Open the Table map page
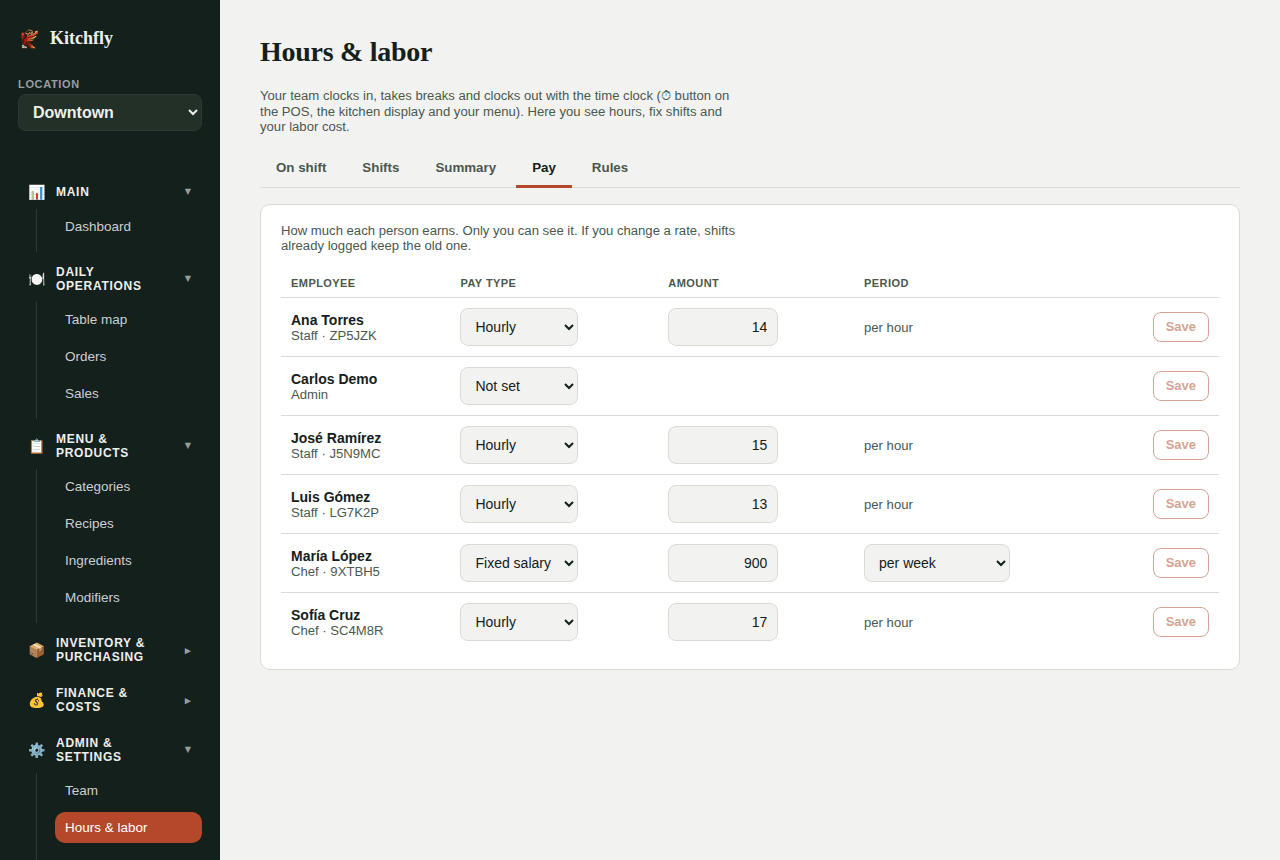This screenshot has width=1280, height=860. (96, 320)
